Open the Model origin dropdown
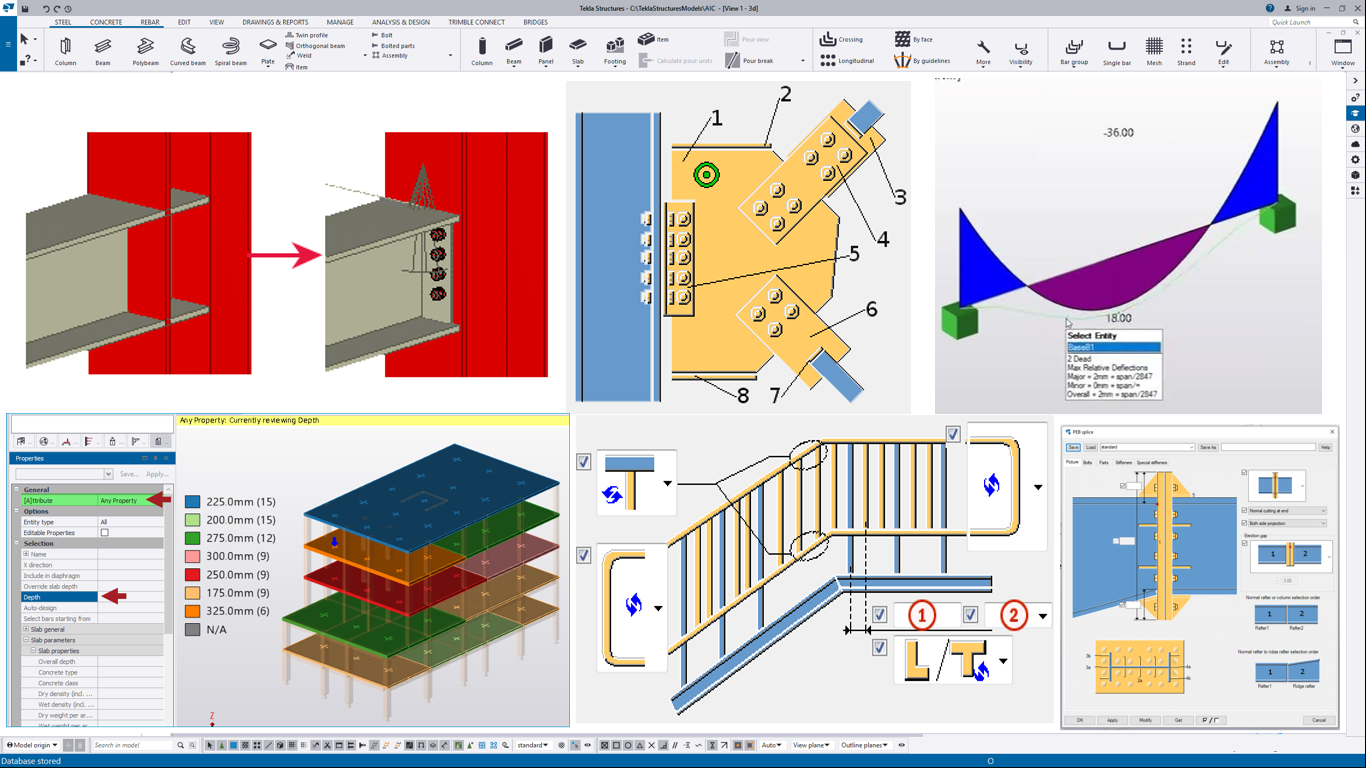 pyautogui.click(x=32, y=745)
